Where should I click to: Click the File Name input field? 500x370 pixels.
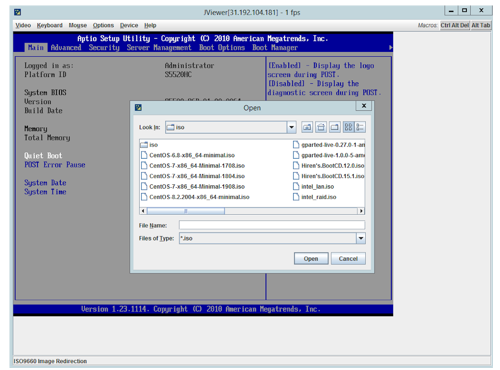coord(272,225)
